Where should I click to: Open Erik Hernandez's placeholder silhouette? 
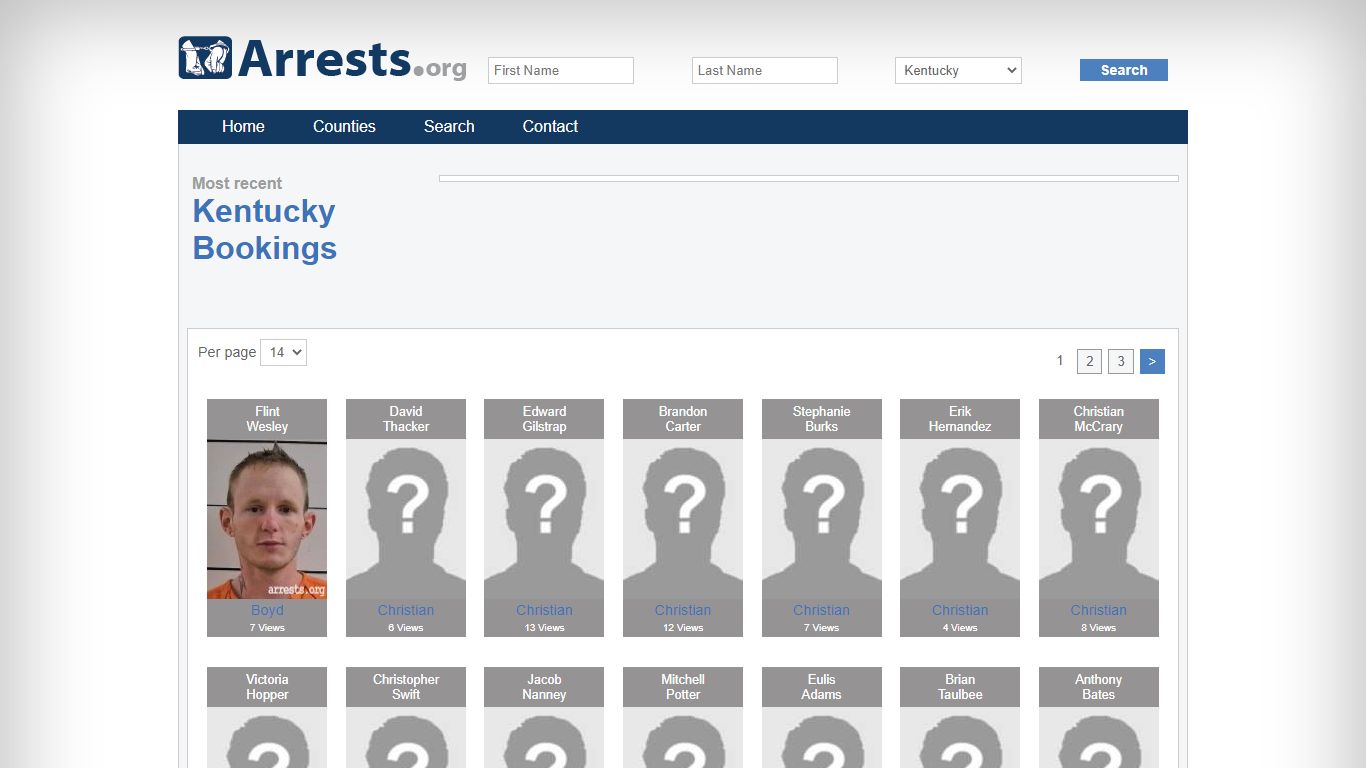tap(960, 519)
